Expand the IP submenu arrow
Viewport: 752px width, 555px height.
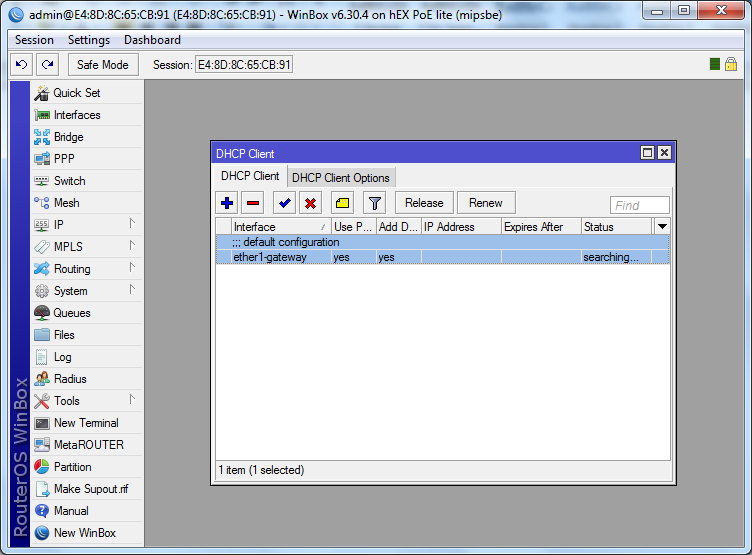point(132,224)
